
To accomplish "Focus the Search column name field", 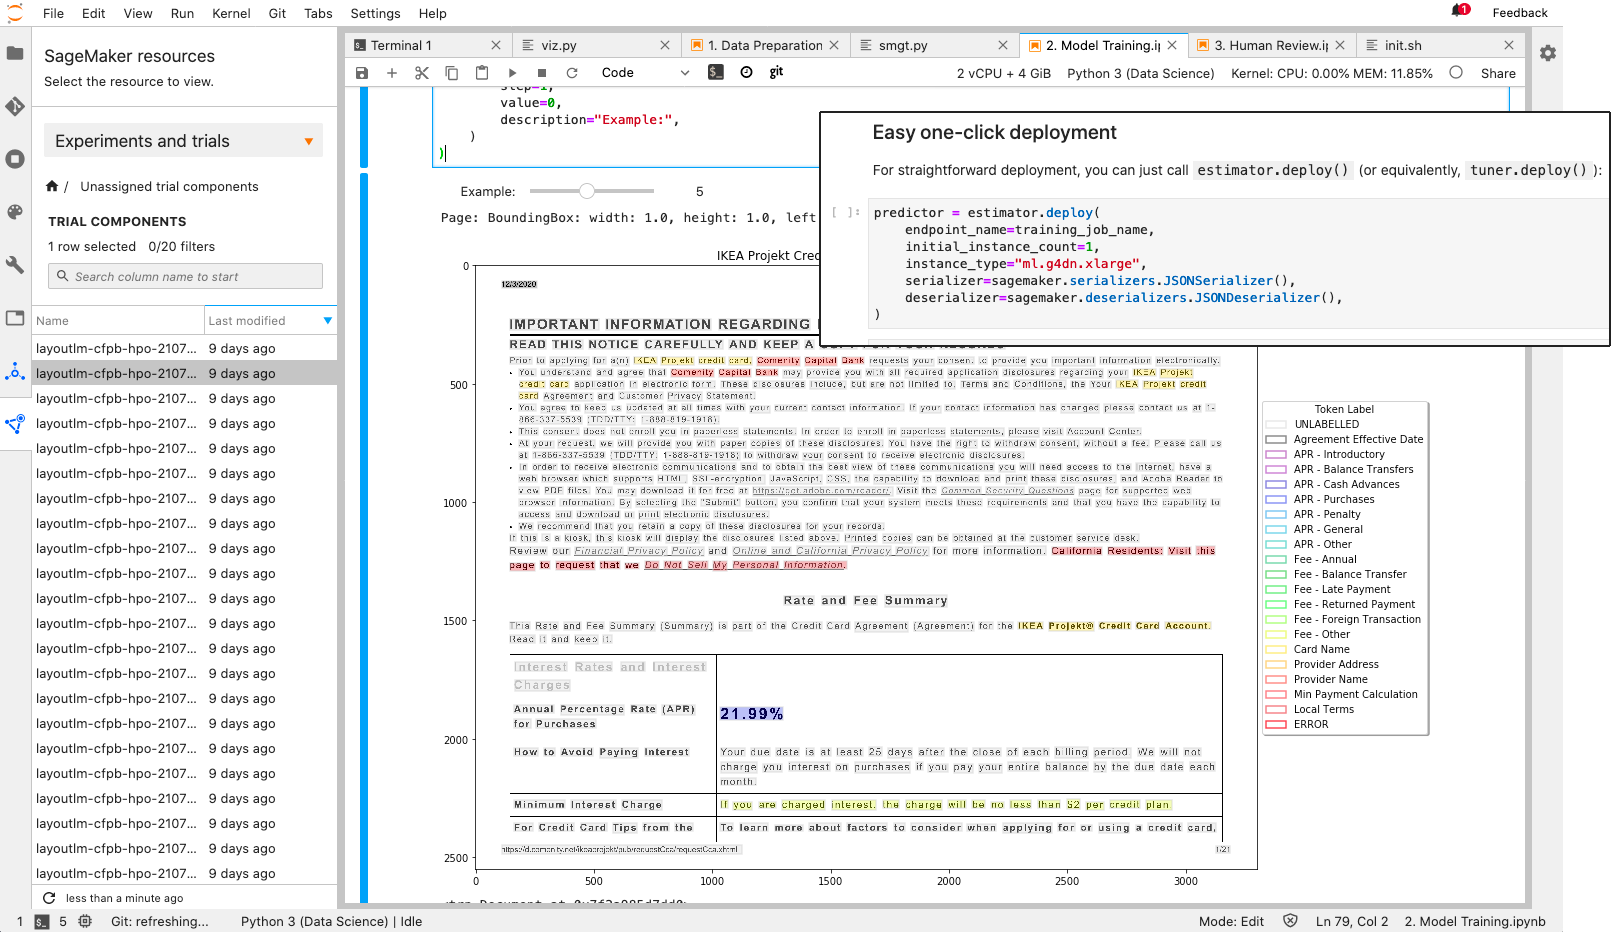I will click(x=185, y=276).
